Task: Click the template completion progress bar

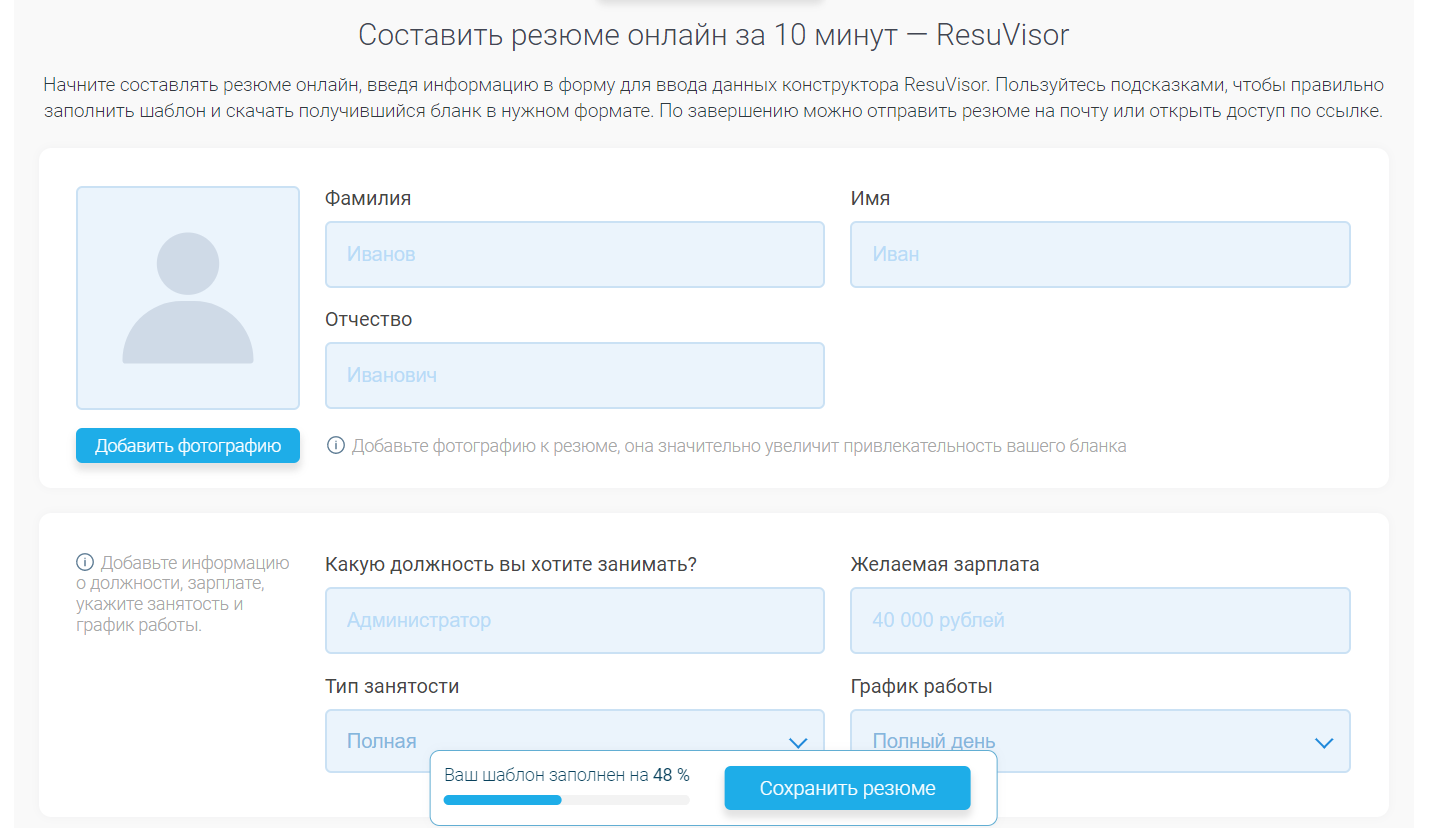Action: (x=566, y=800)
